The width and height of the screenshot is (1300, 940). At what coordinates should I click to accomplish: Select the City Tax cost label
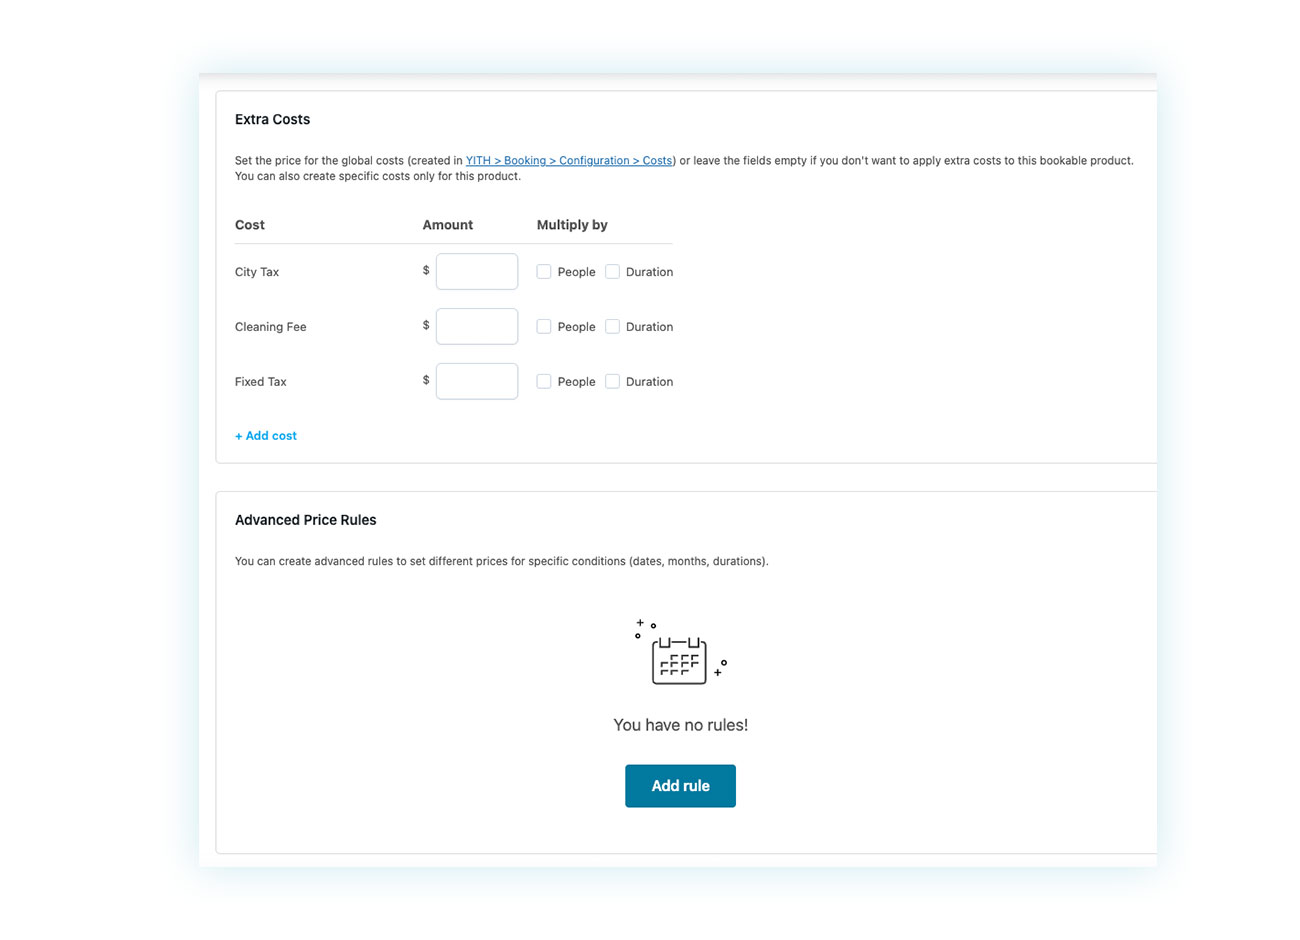[x=257, y=272]
